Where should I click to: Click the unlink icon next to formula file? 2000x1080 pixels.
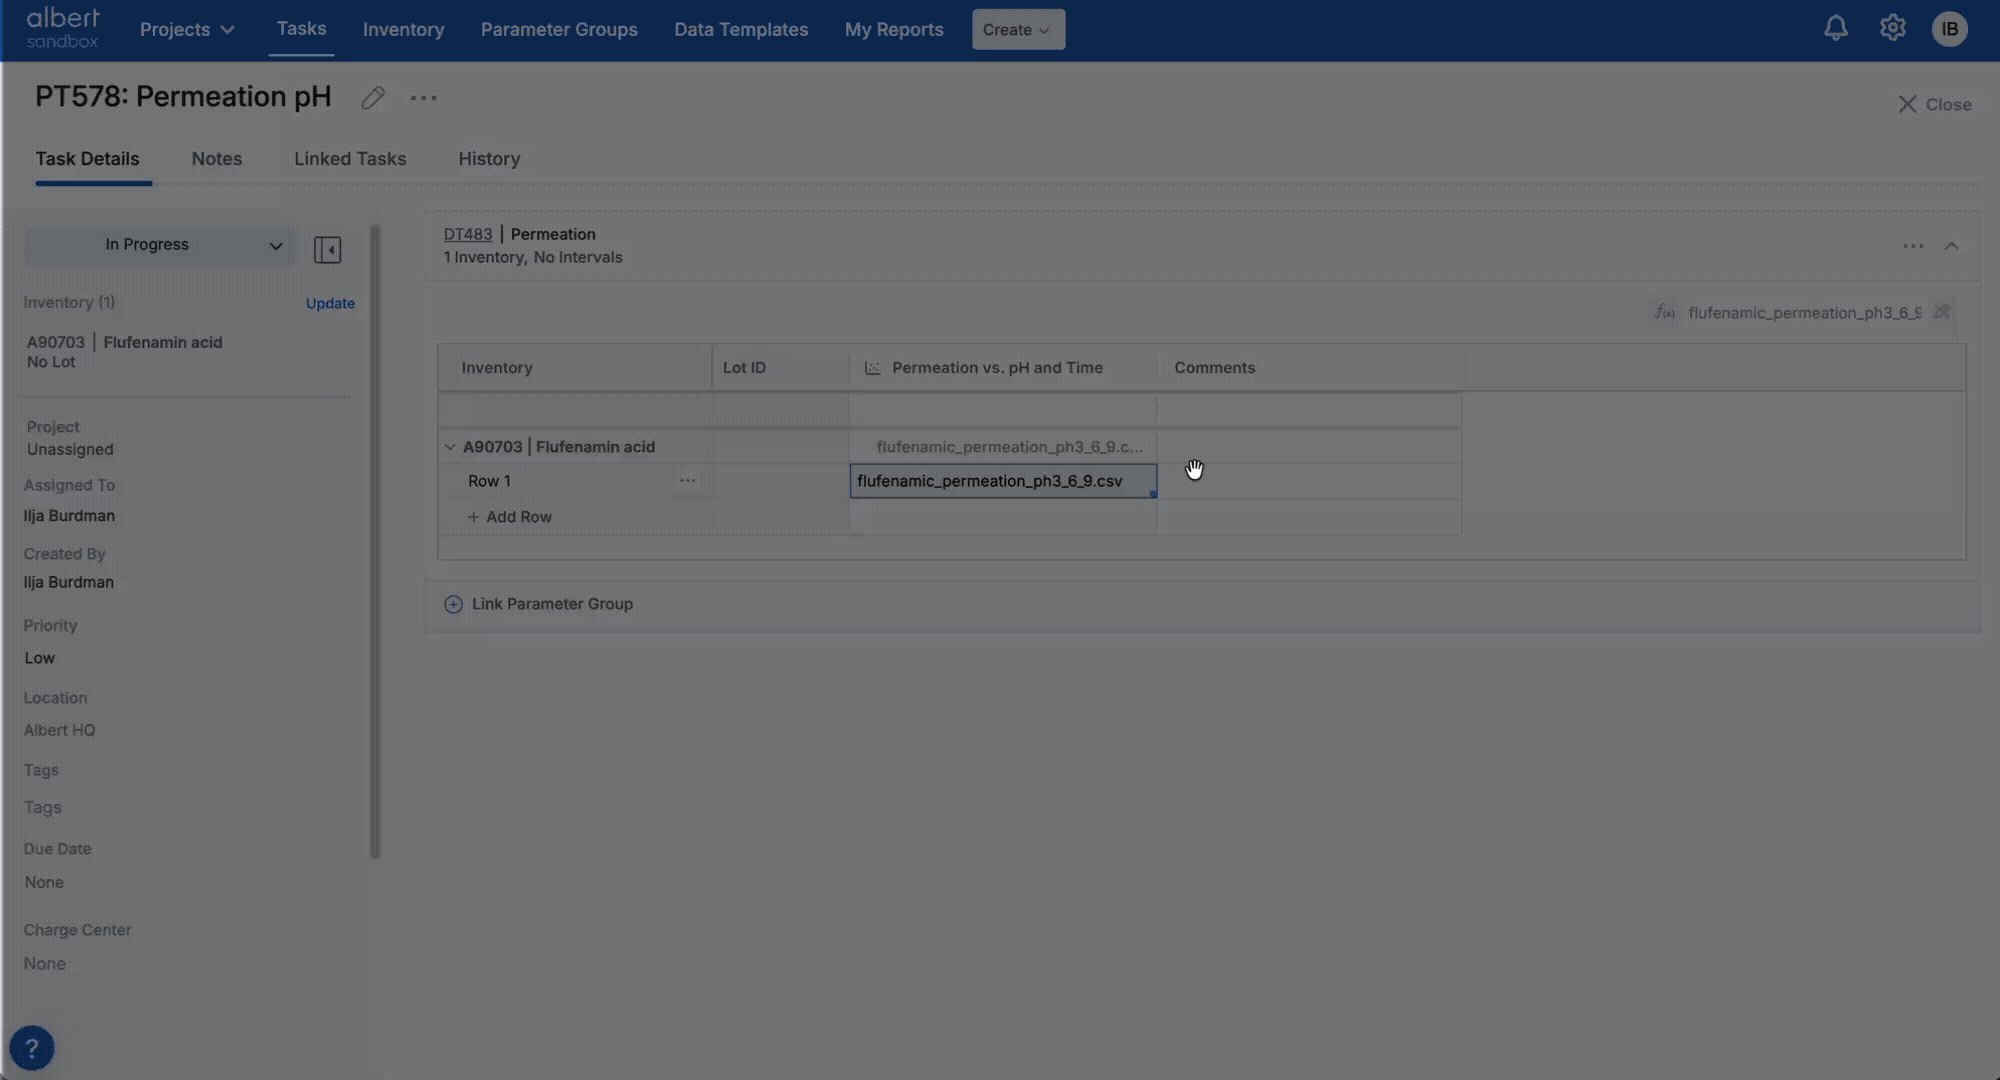pyautogui.click(x=1941, y=312)
